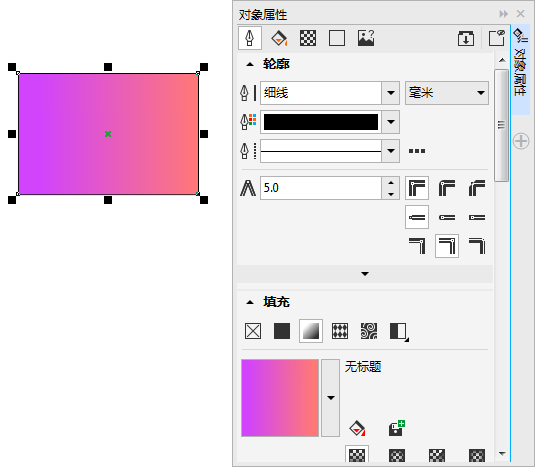Open the 毫米 units dropdown
Viewport: 535px width, 467px height.
point(447,93)
